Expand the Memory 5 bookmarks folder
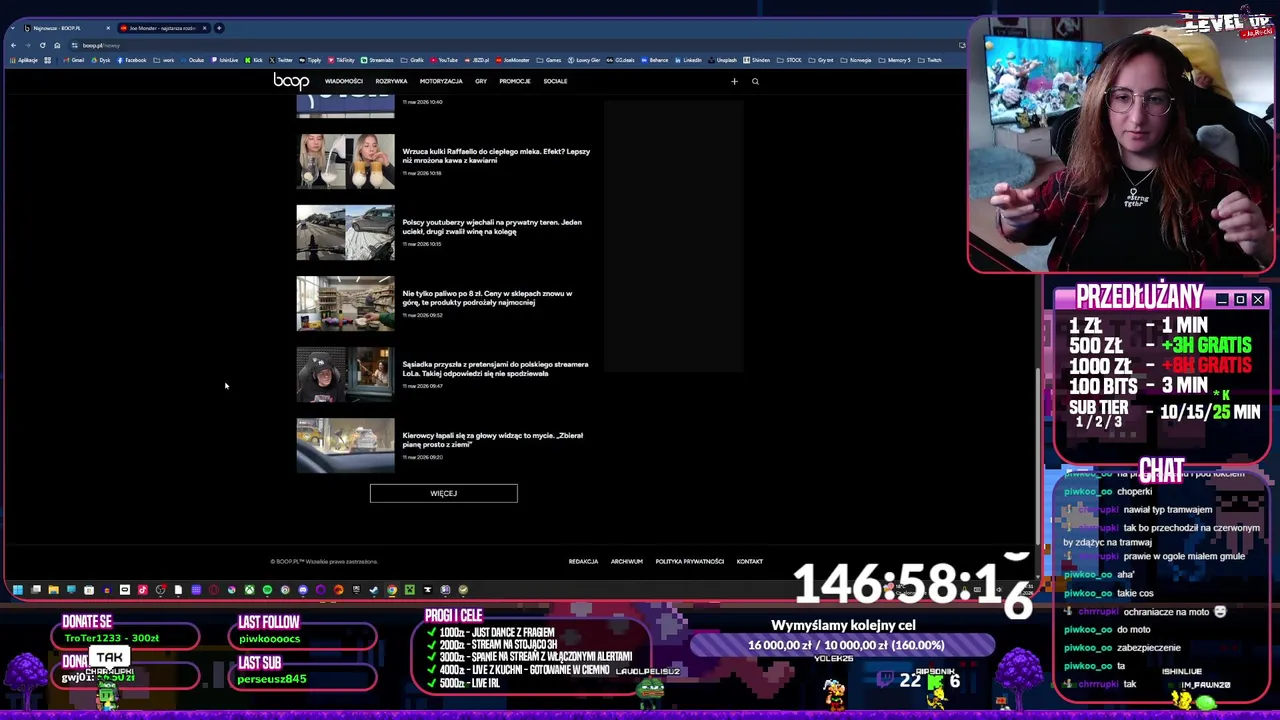This screenshot has height=720, width=1280. click(896, 60)
